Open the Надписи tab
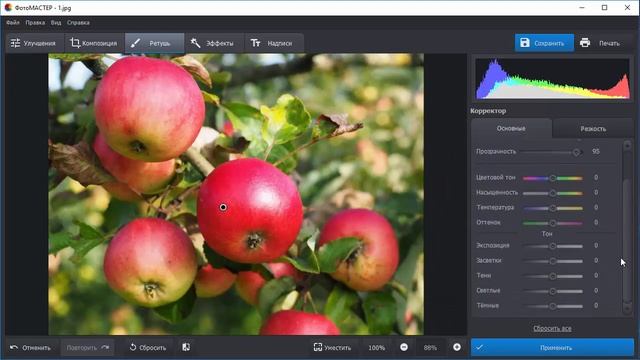The image size is (640, 360). pyautogui.click(x=273, y=43)
